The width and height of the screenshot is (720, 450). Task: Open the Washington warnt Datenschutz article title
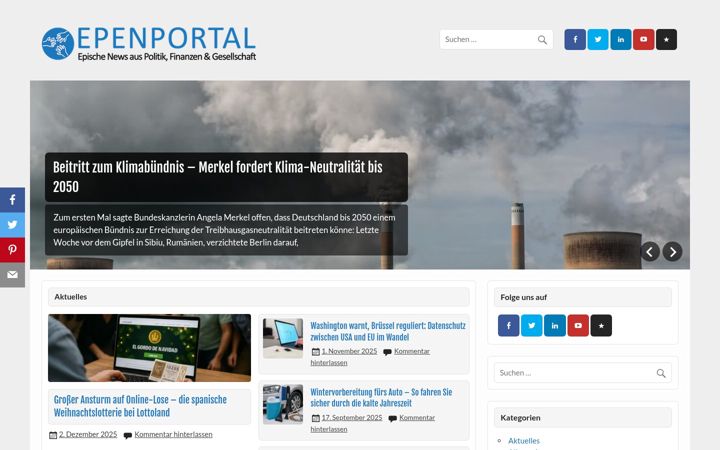(x=388, y=331)
